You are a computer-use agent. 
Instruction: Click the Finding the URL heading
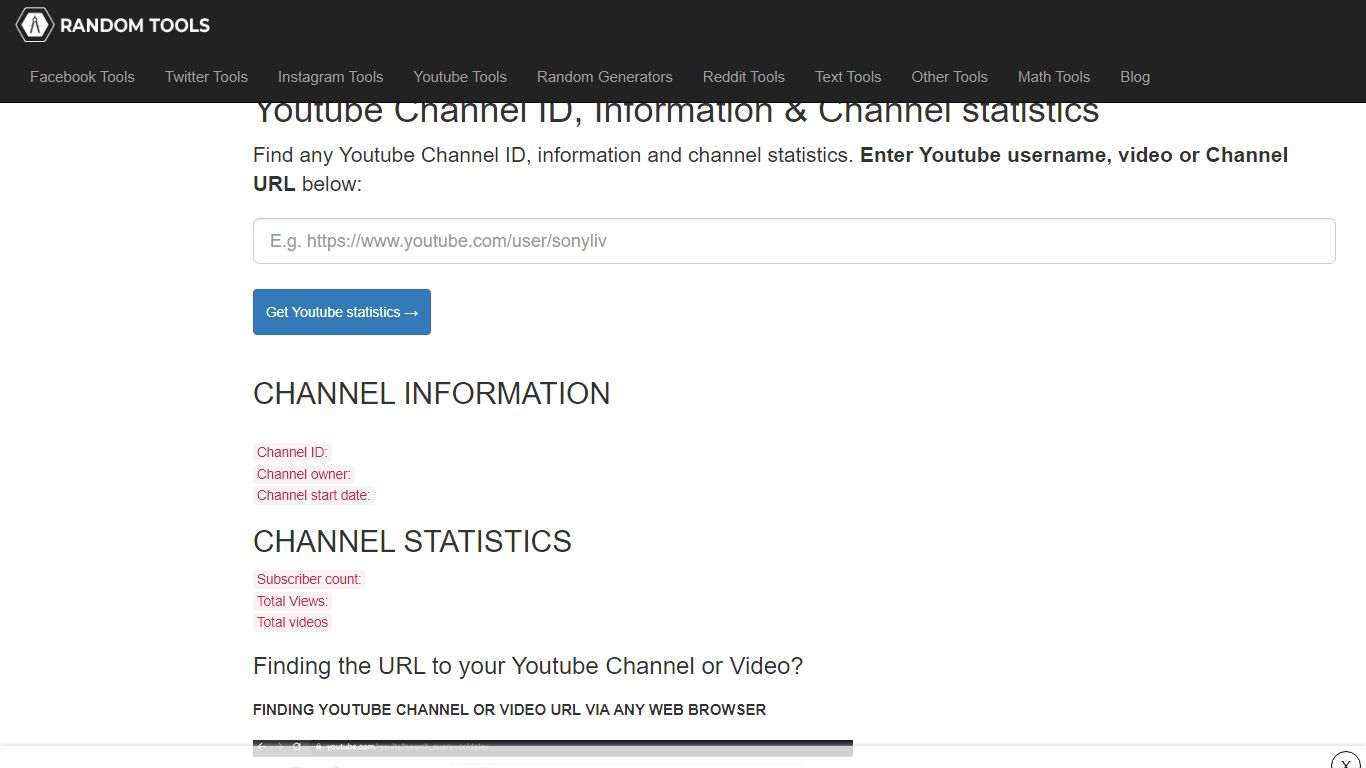tap(528, 666)
